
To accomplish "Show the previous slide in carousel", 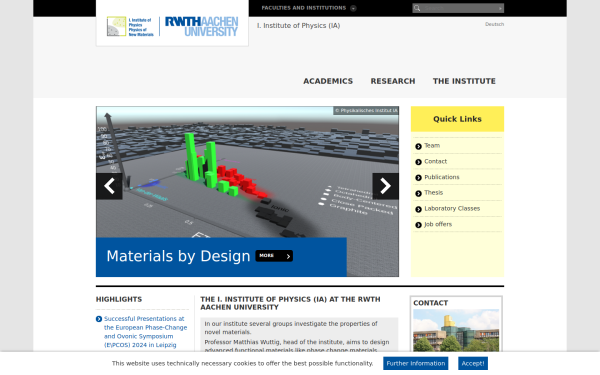I will [x=109, y=186].
